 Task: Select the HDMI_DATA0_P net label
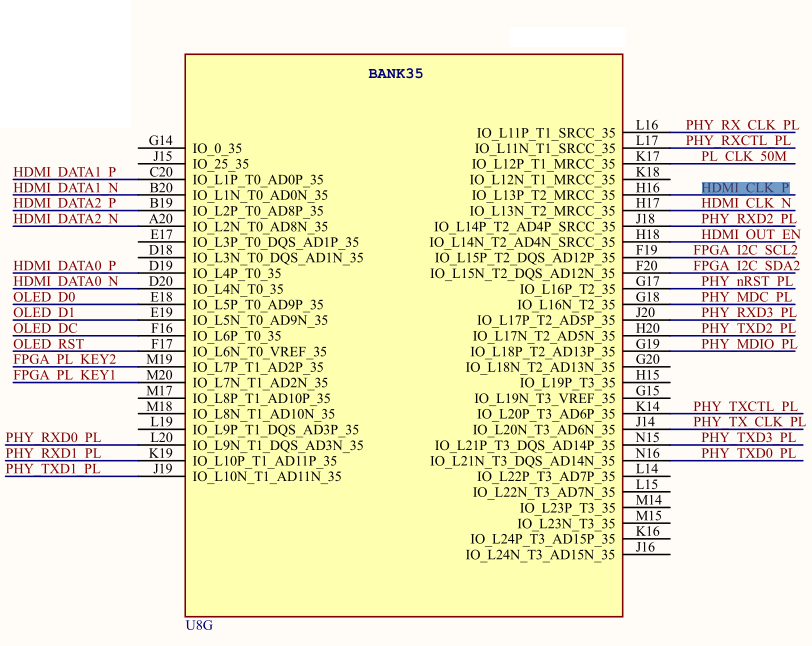click(x=65, y=266)
